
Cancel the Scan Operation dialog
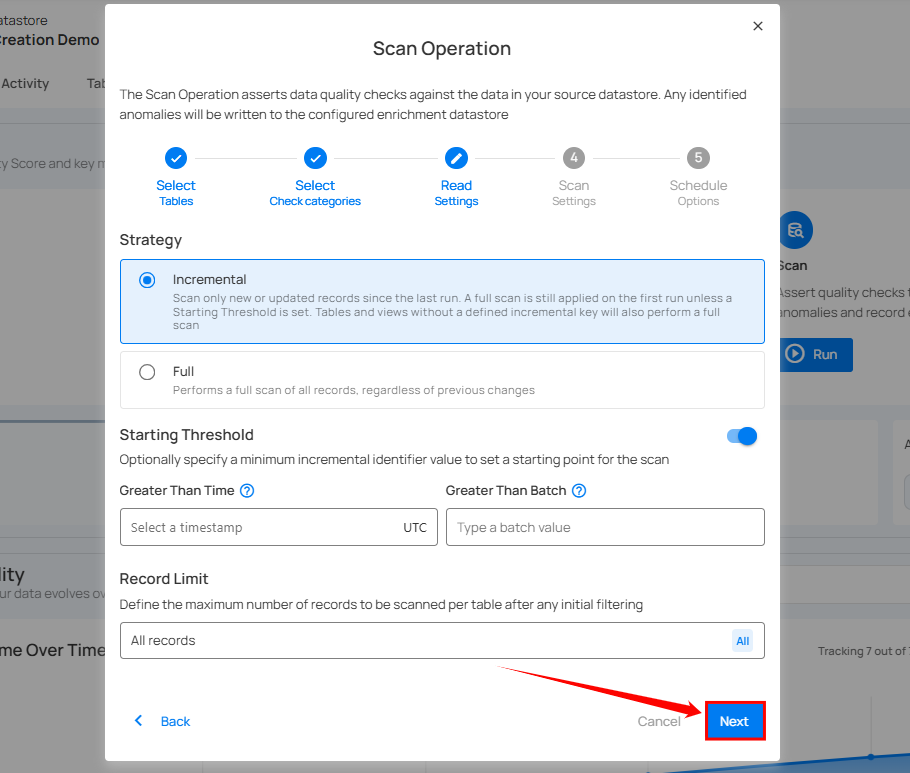tap(659, 721)
